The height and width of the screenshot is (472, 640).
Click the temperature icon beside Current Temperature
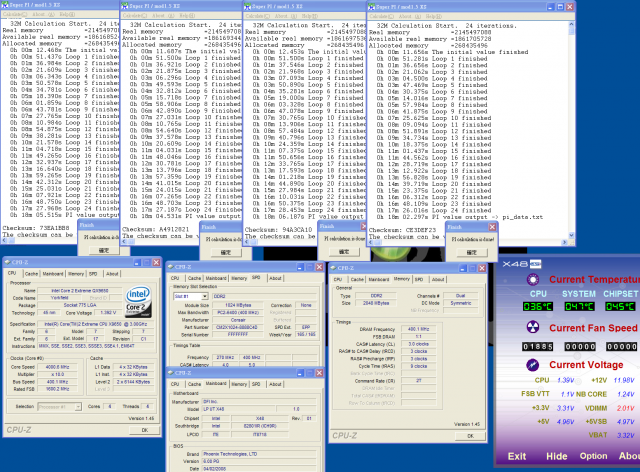[x=533, y=280]
